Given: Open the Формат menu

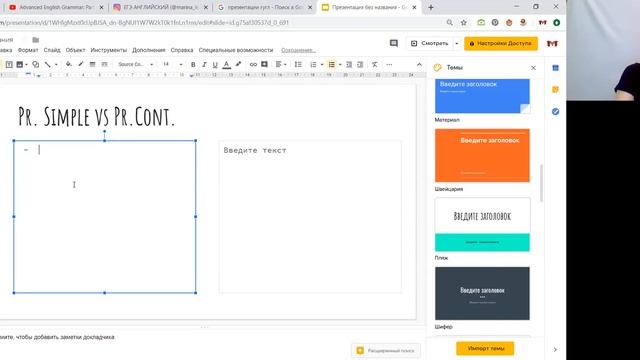Looking at the screenshot, I should [28, 50].
